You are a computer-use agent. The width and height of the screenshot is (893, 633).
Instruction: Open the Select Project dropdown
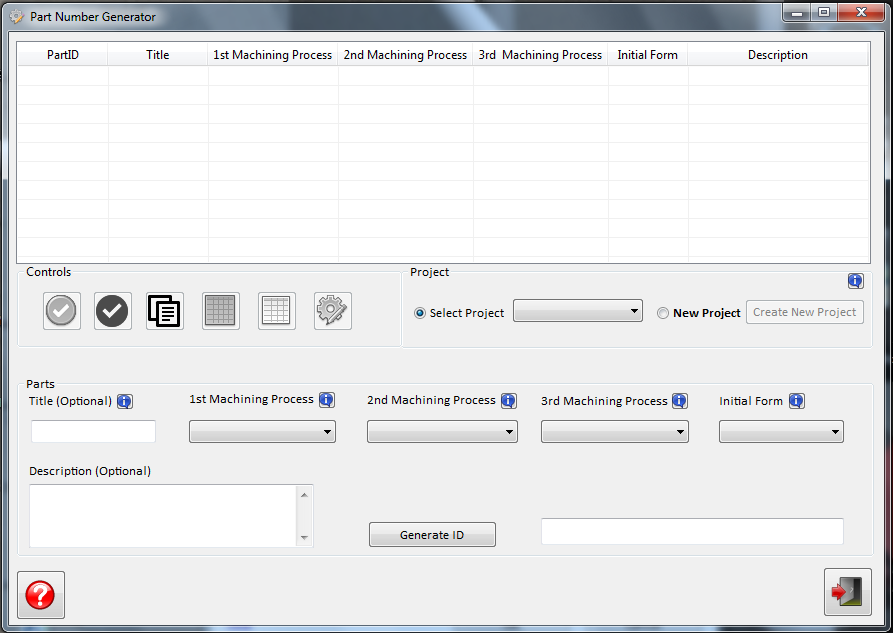[x=577, y=310]
